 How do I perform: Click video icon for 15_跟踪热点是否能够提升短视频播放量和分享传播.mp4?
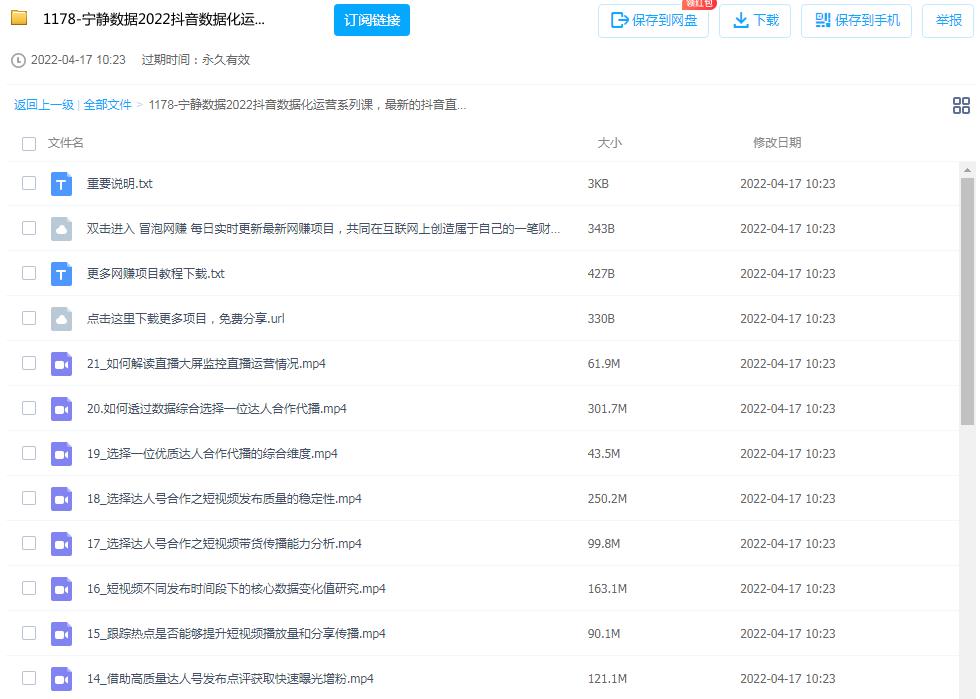tap(61, 634)
